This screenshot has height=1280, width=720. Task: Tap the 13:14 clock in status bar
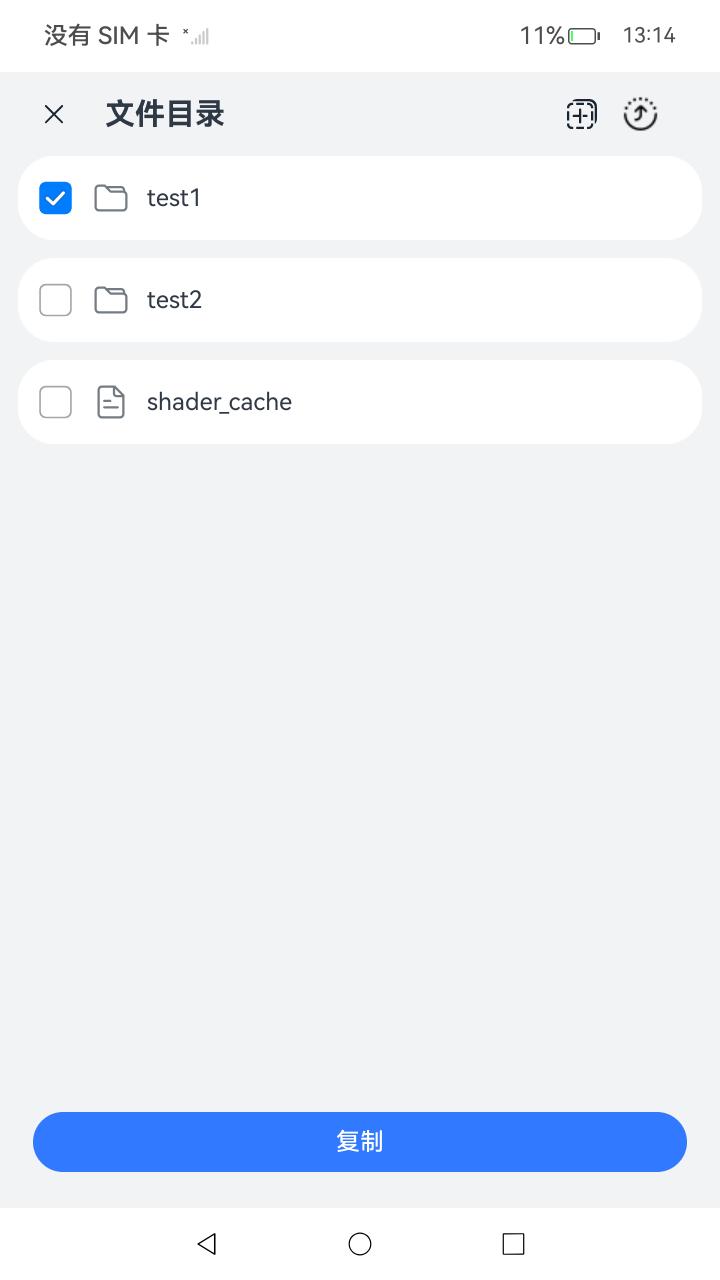pyautogui.click(x=649, y=36)
